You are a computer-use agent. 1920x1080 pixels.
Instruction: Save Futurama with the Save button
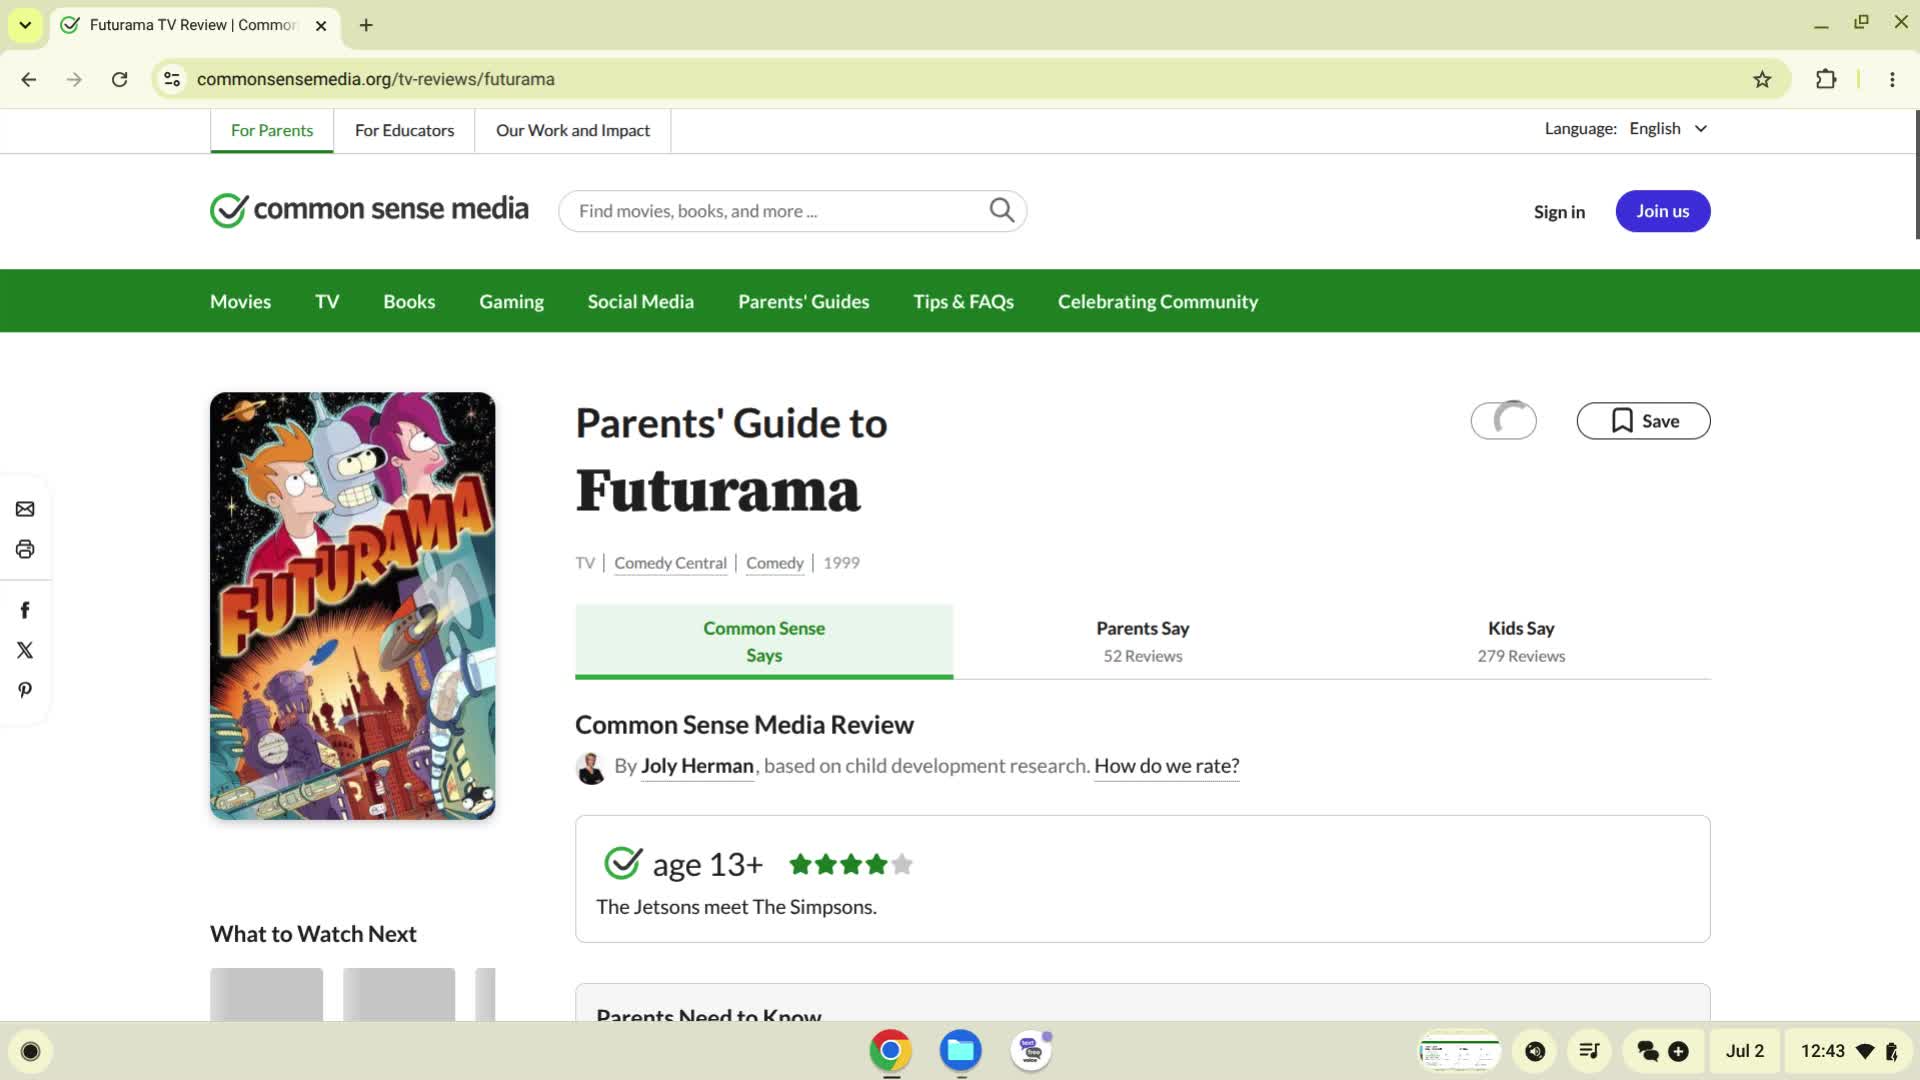(x=1643, y=421)
